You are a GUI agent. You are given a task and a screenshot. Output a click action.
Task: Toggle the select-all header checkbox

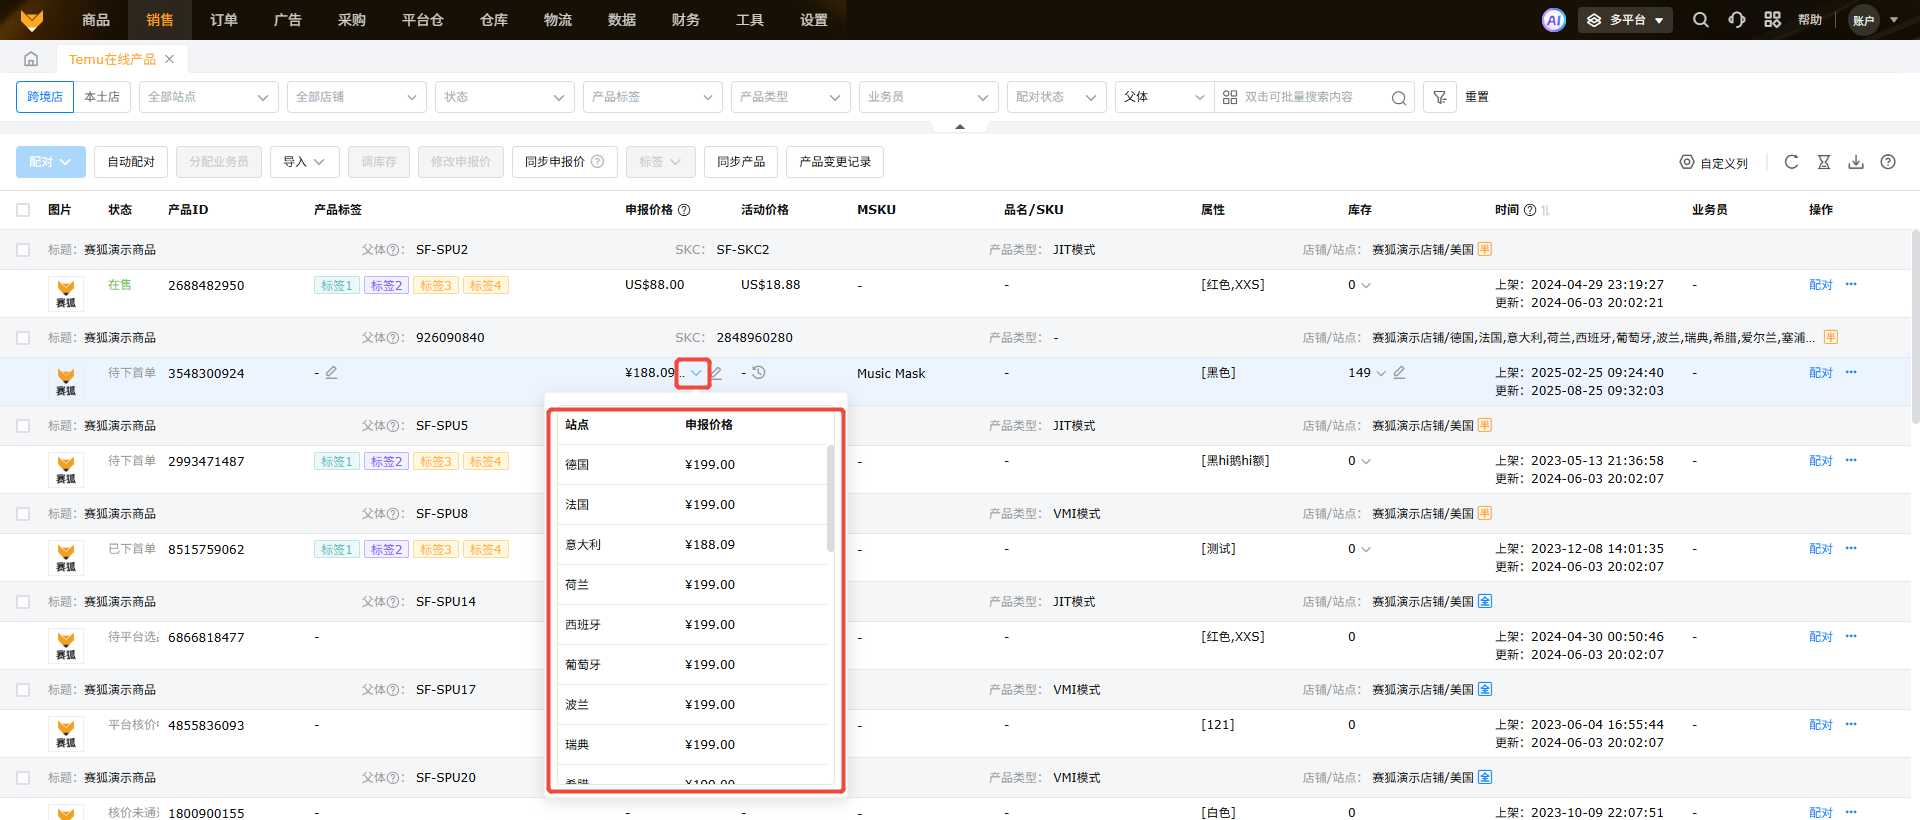[23, 210]
